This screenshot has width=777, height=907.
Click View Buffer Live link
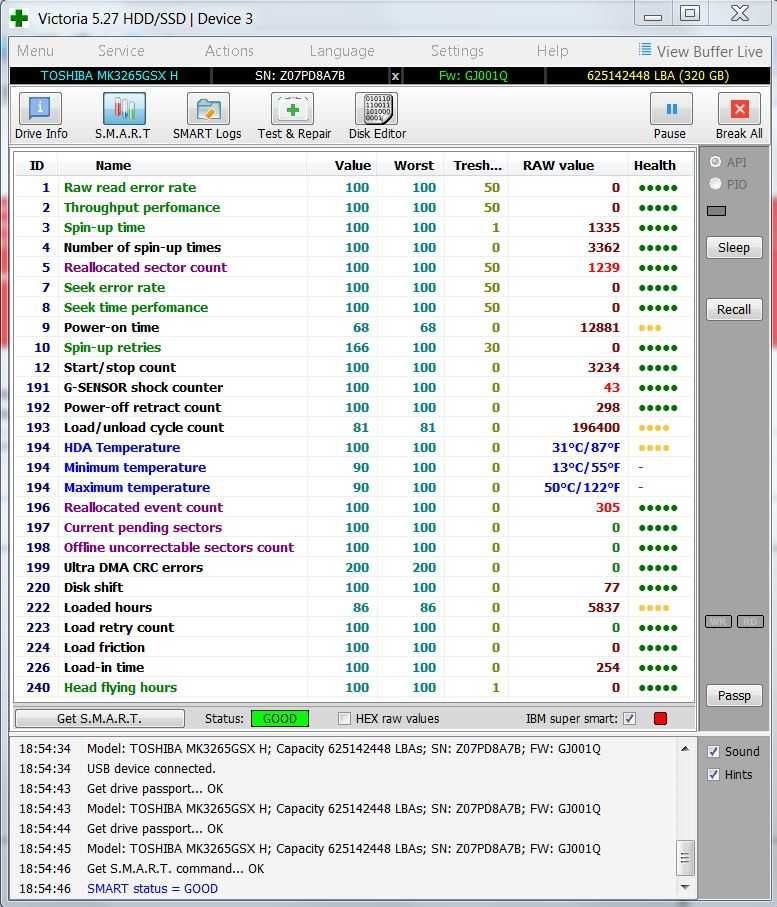[709, 51]
